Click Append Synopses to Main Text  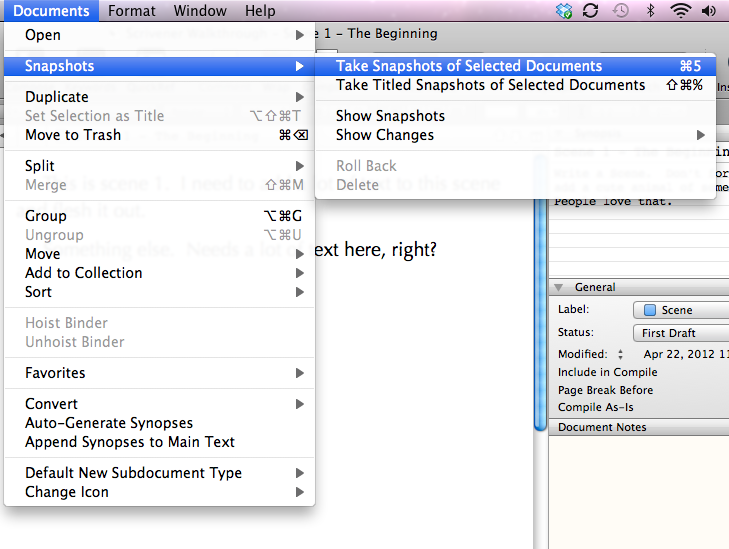[159, 442]
